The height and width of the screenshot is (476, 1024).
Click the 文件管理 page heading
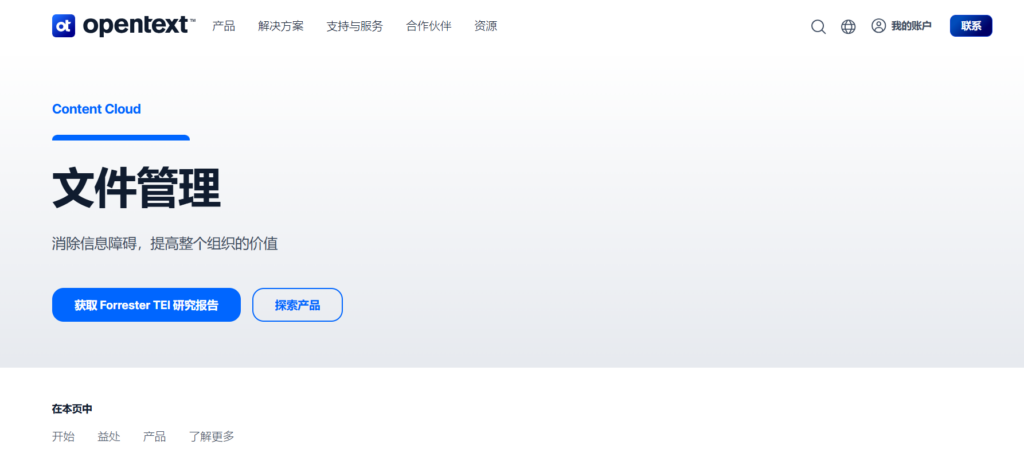136,189
